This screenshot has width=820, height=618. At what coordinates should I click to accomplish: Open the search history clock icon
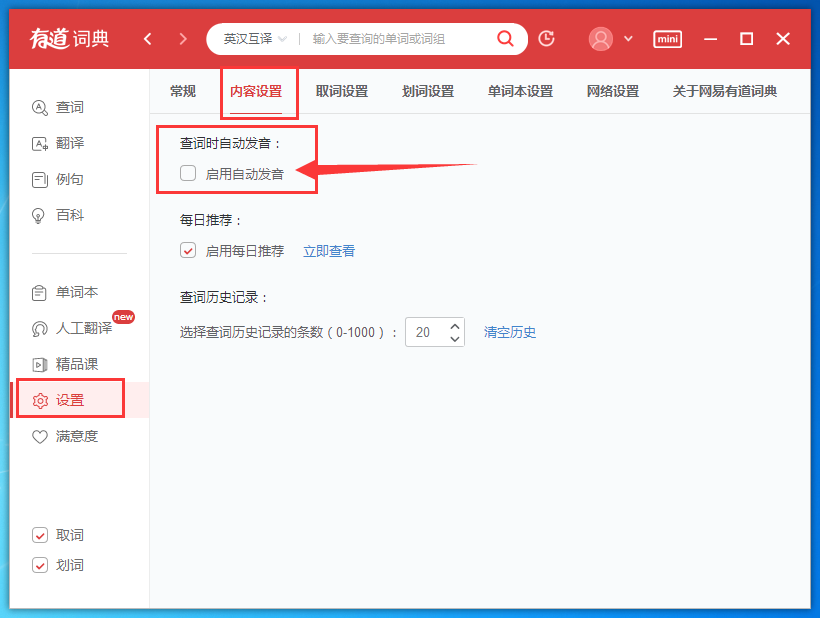[546, 39]
